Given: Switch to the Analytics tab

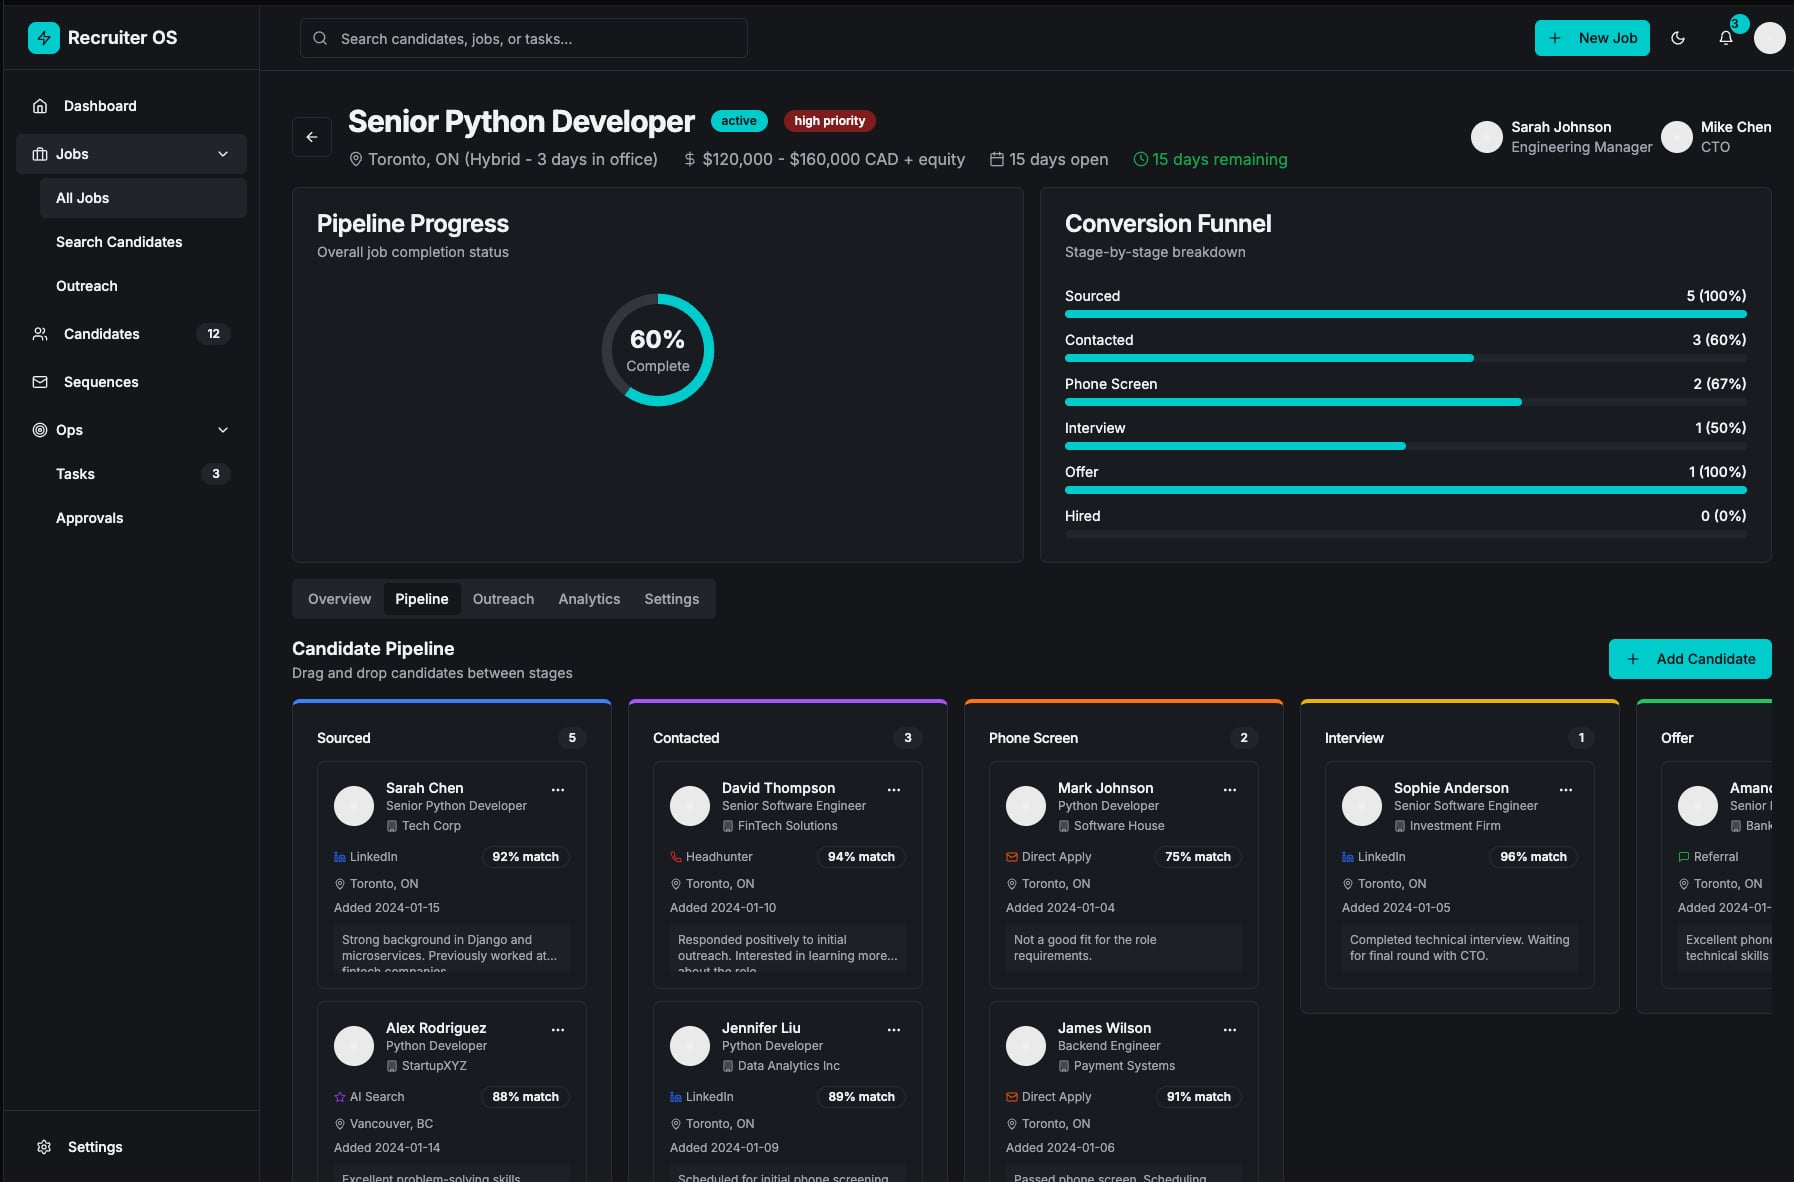Looking at the screenshot, I should 589,599.
